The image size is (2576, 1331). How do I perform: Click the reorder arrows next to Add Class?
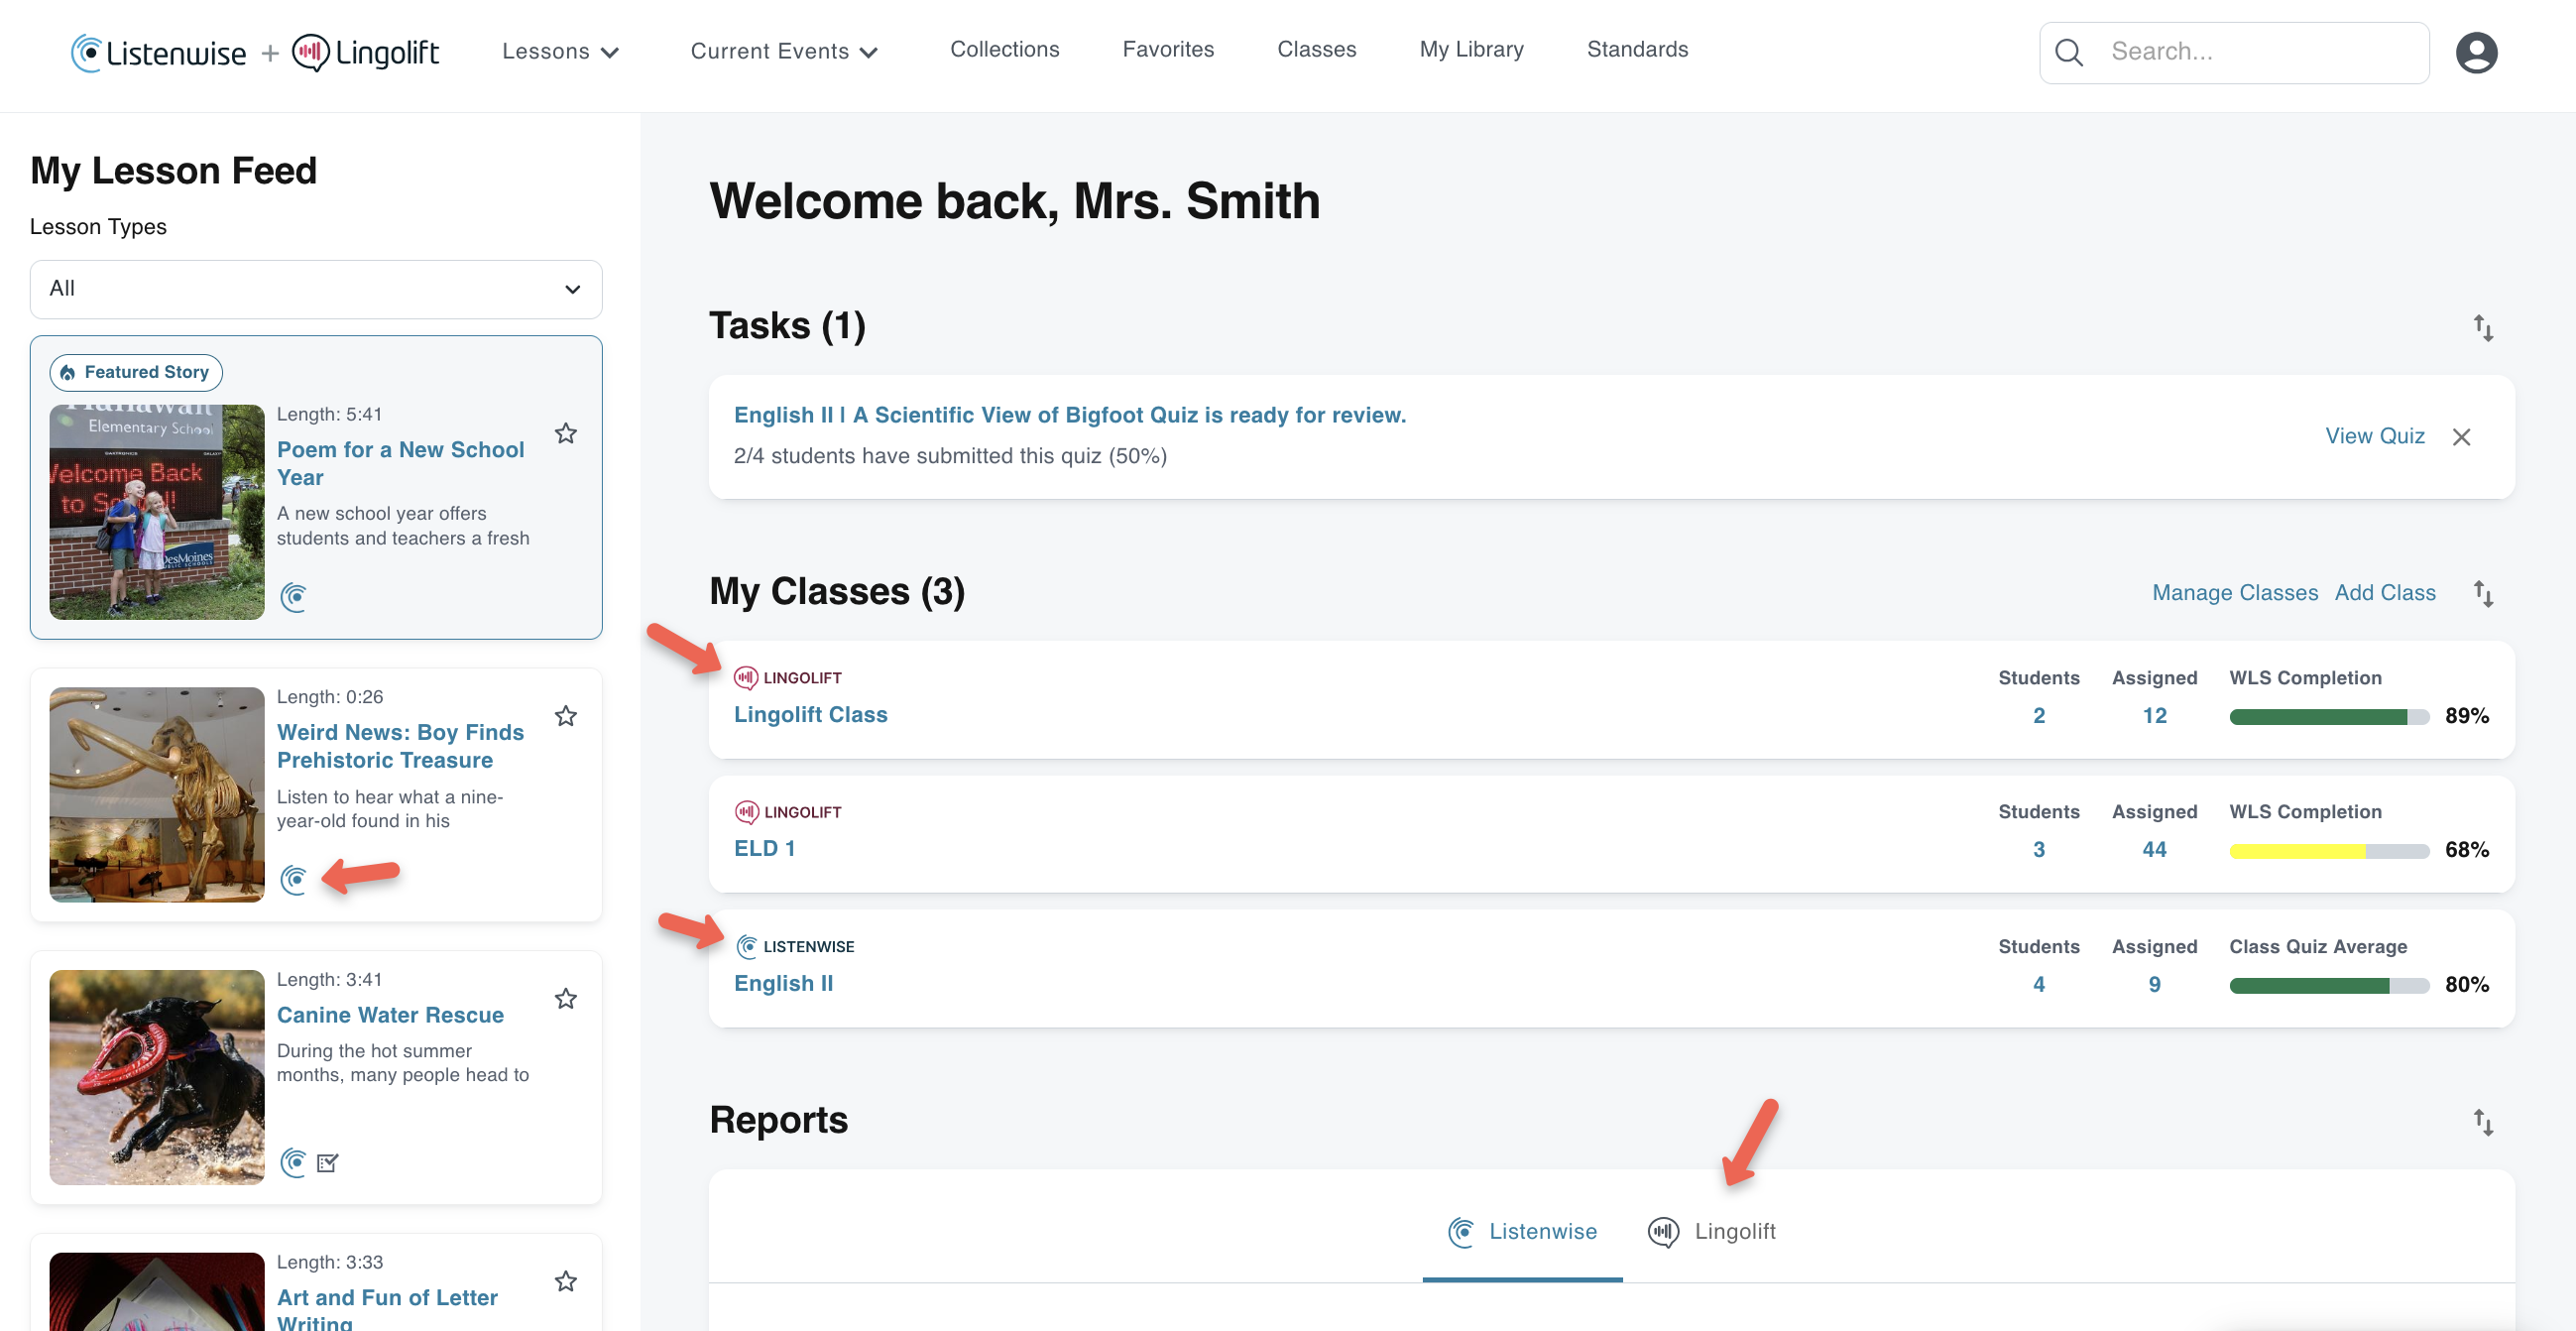pos(2482,594)
